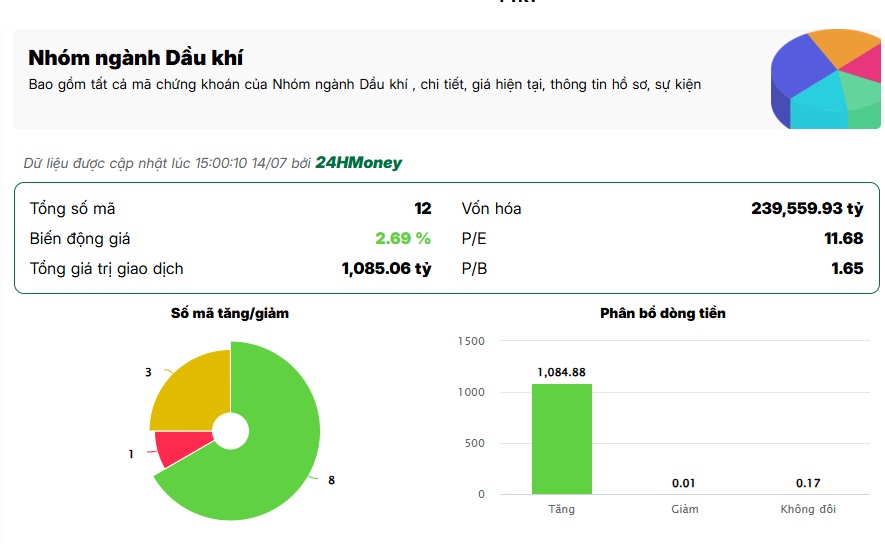Click the donut label 3
The image size is (885, 544).
pyautogui.click(x=148, y=372)
